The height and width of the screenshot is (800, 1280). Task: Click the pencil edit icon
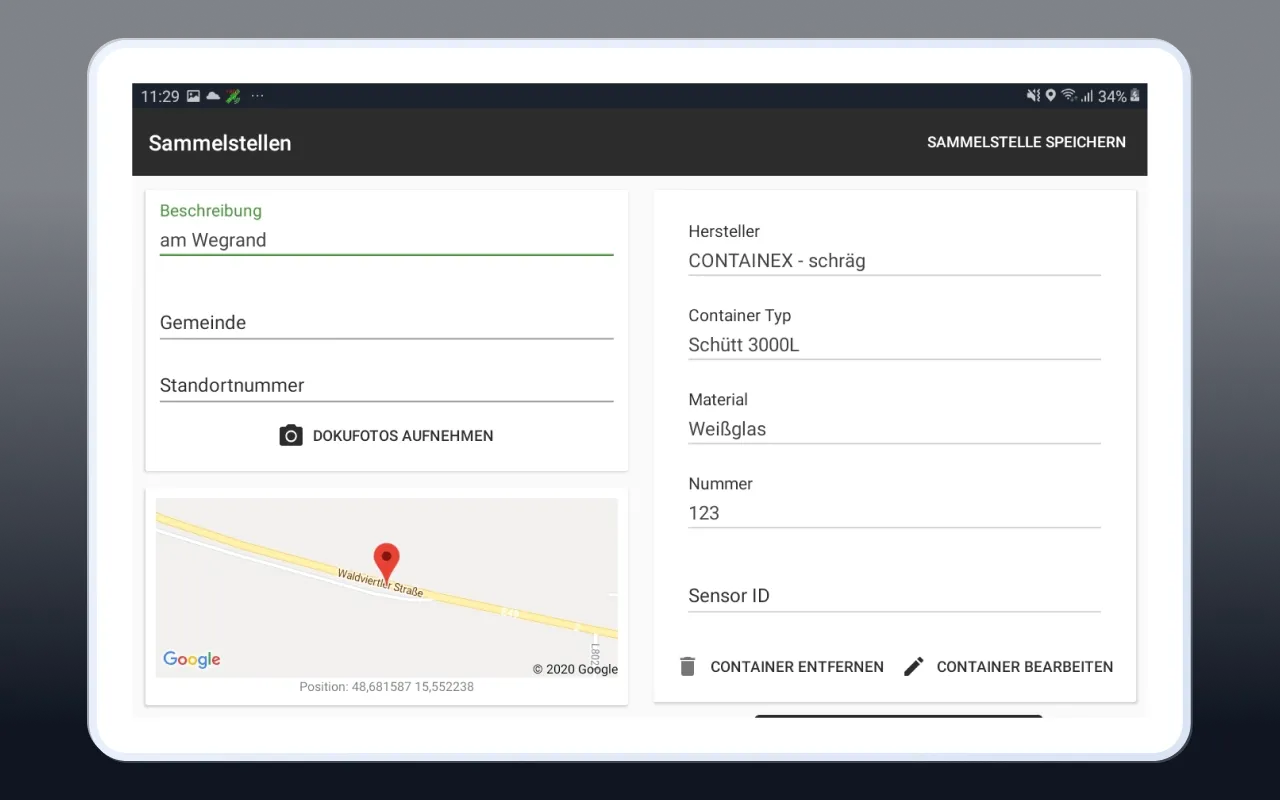pos(914,667)
